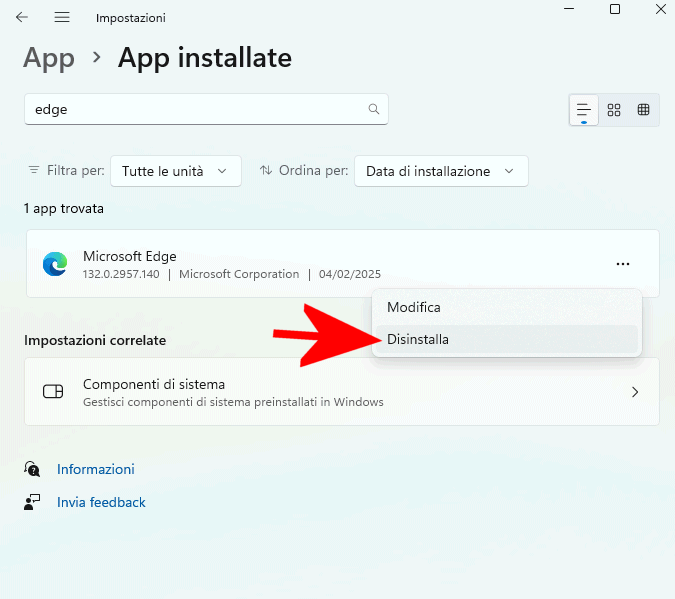Open Data di installazione sort dropdown

(x=441, y=171)
